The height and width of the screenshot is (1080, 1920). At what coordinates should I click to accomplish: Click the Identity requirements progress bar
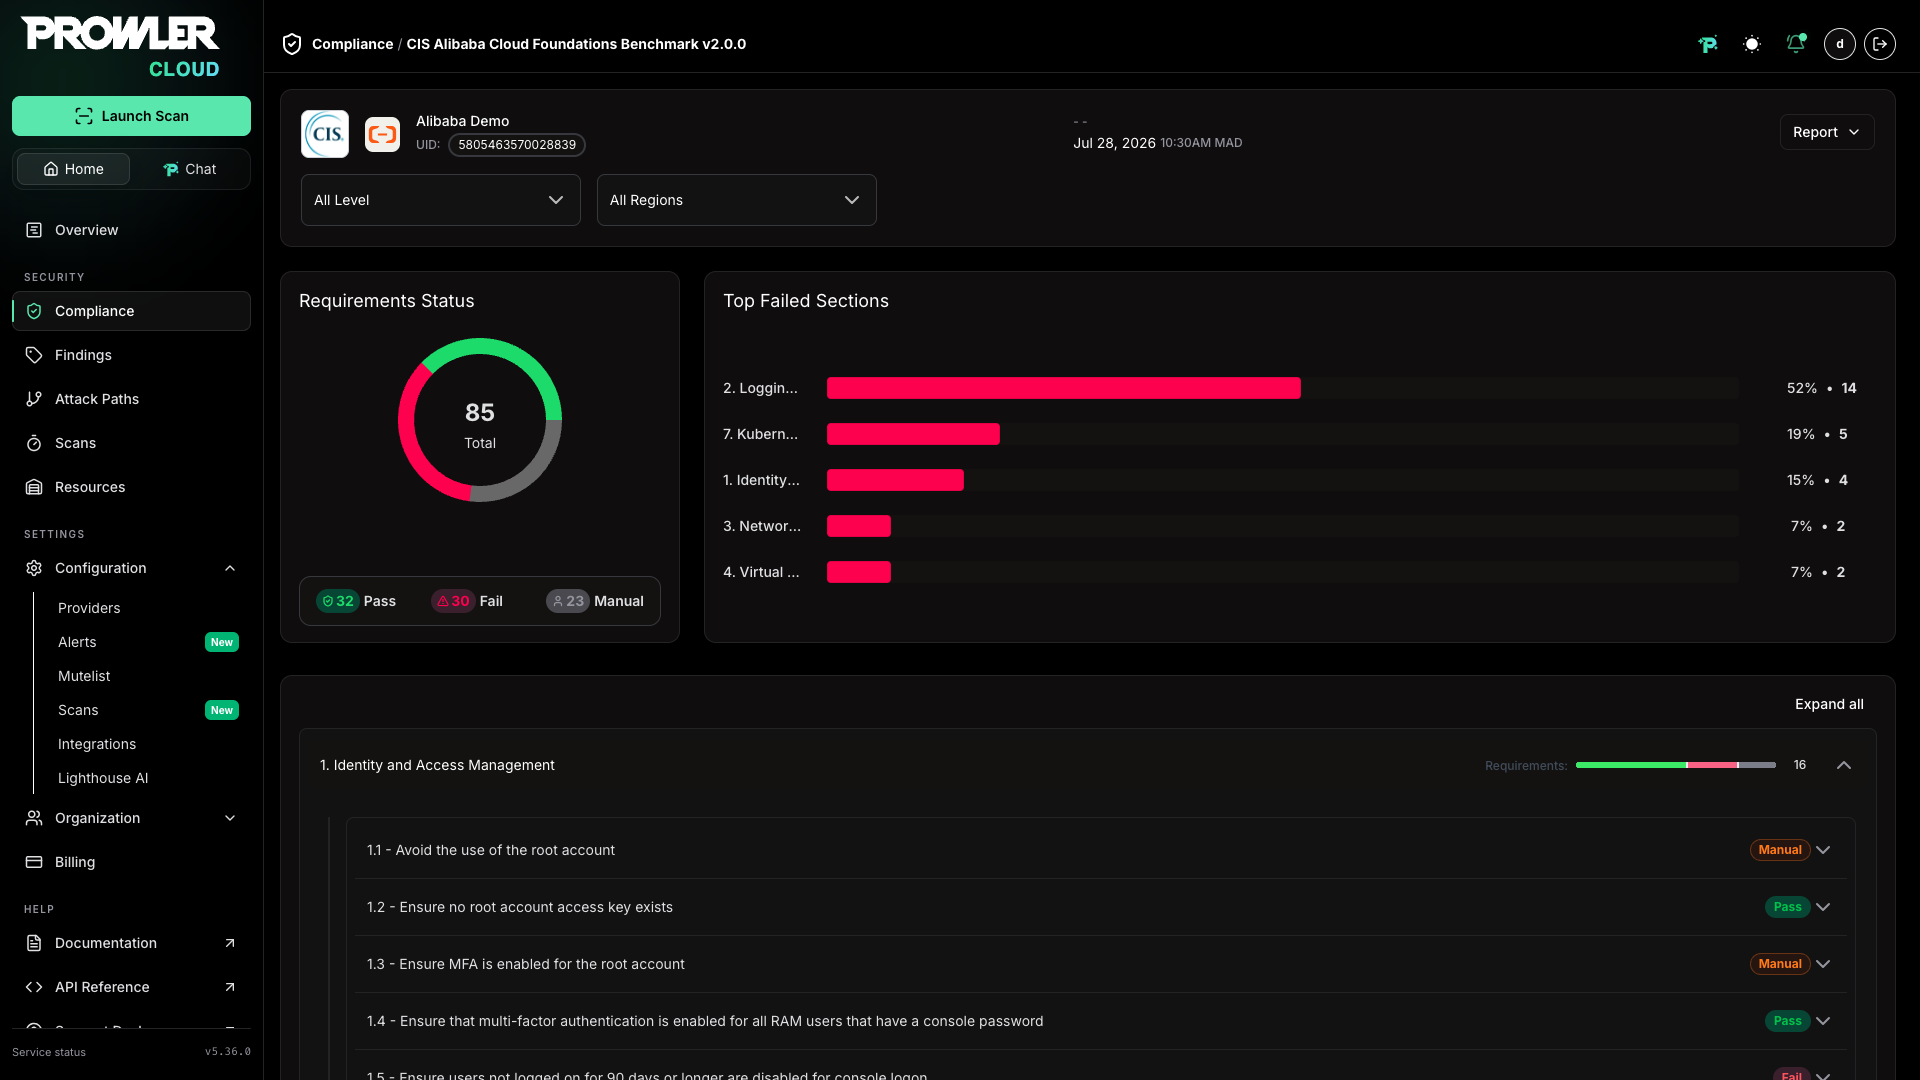pyautogui.click(x=1676, y=765)
